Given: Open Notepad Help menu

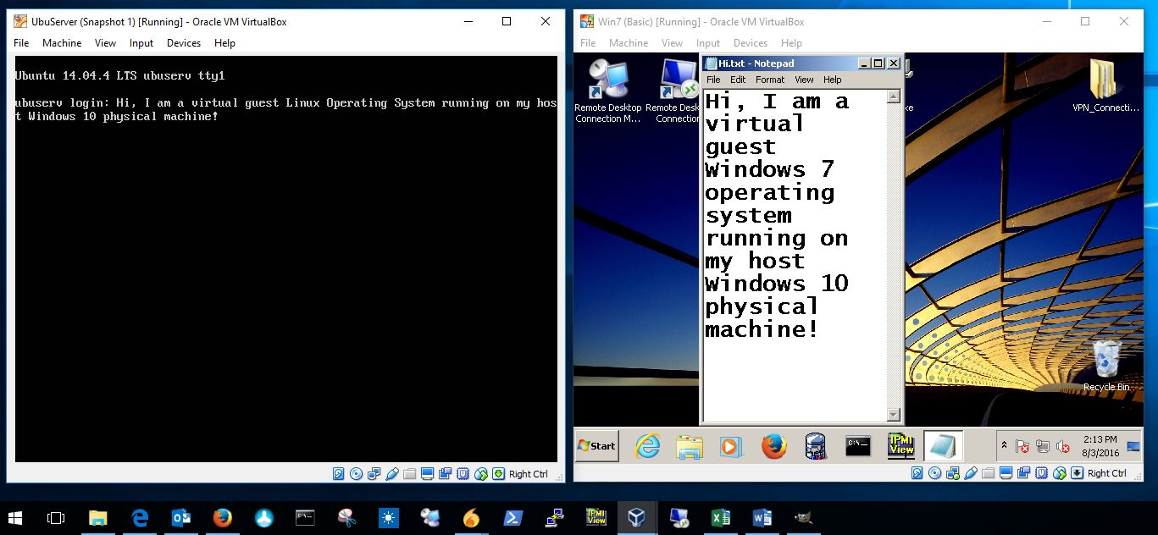Looking at the screenshot, I should (832, 80).
